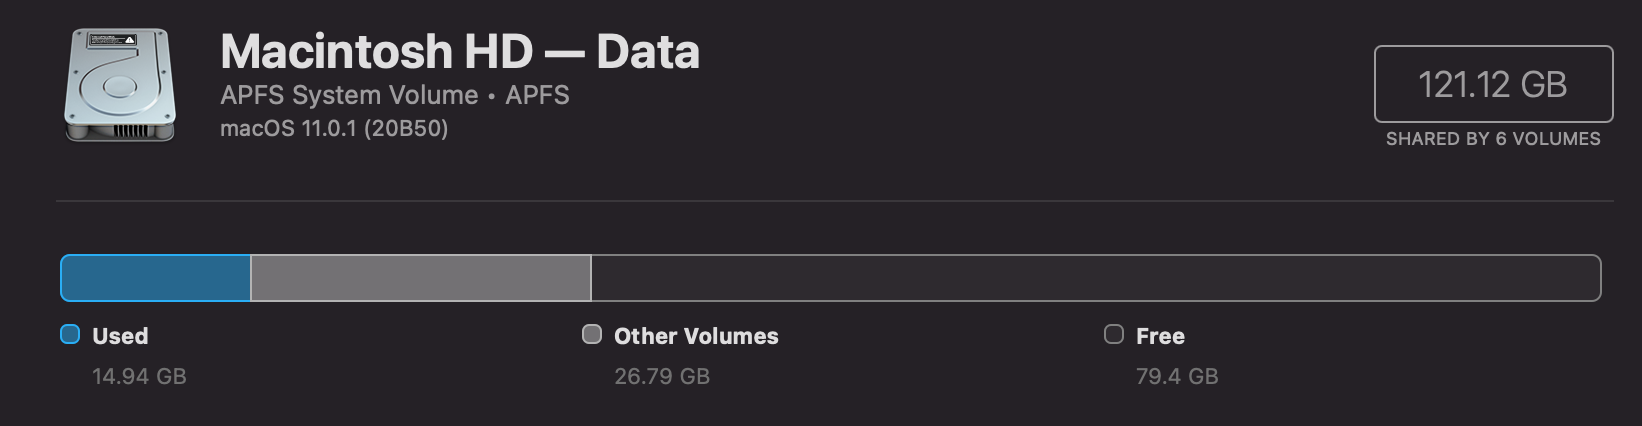Click the dark Free space bar segment
Screen dimensions: 1642x426
tap(1095, 278)
